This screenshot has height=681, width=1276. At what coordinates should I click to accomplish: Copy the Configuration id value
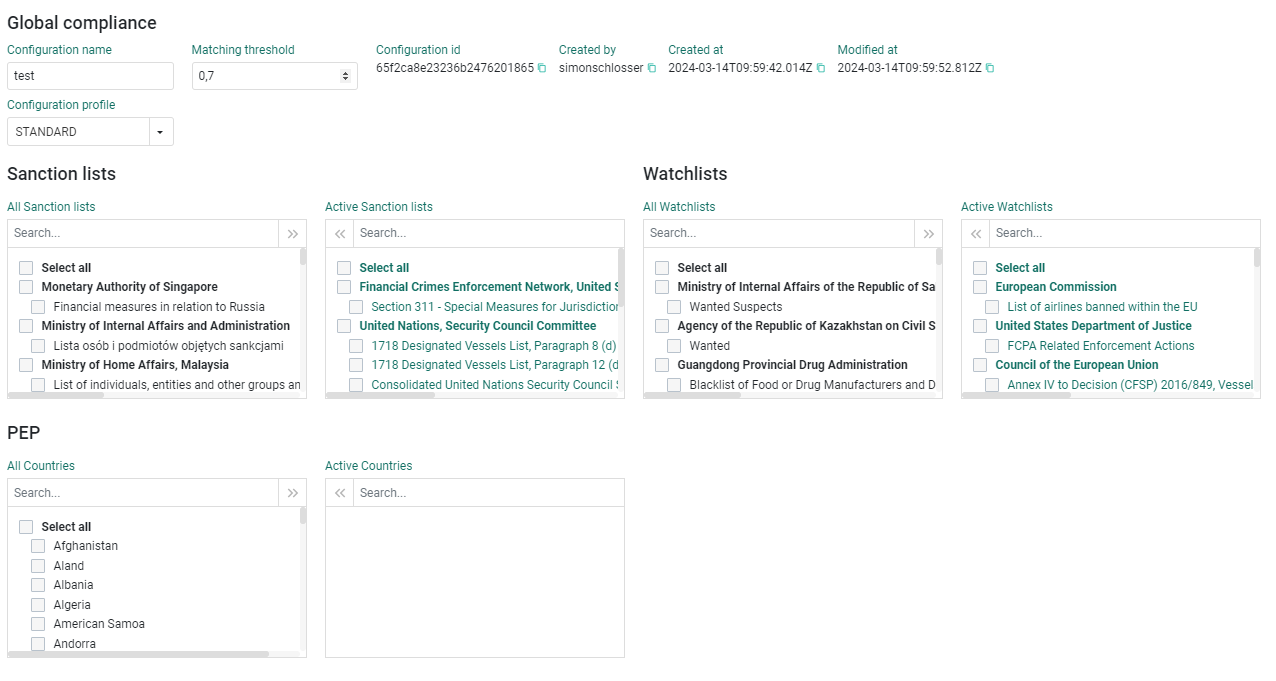[x=542, y=68]
